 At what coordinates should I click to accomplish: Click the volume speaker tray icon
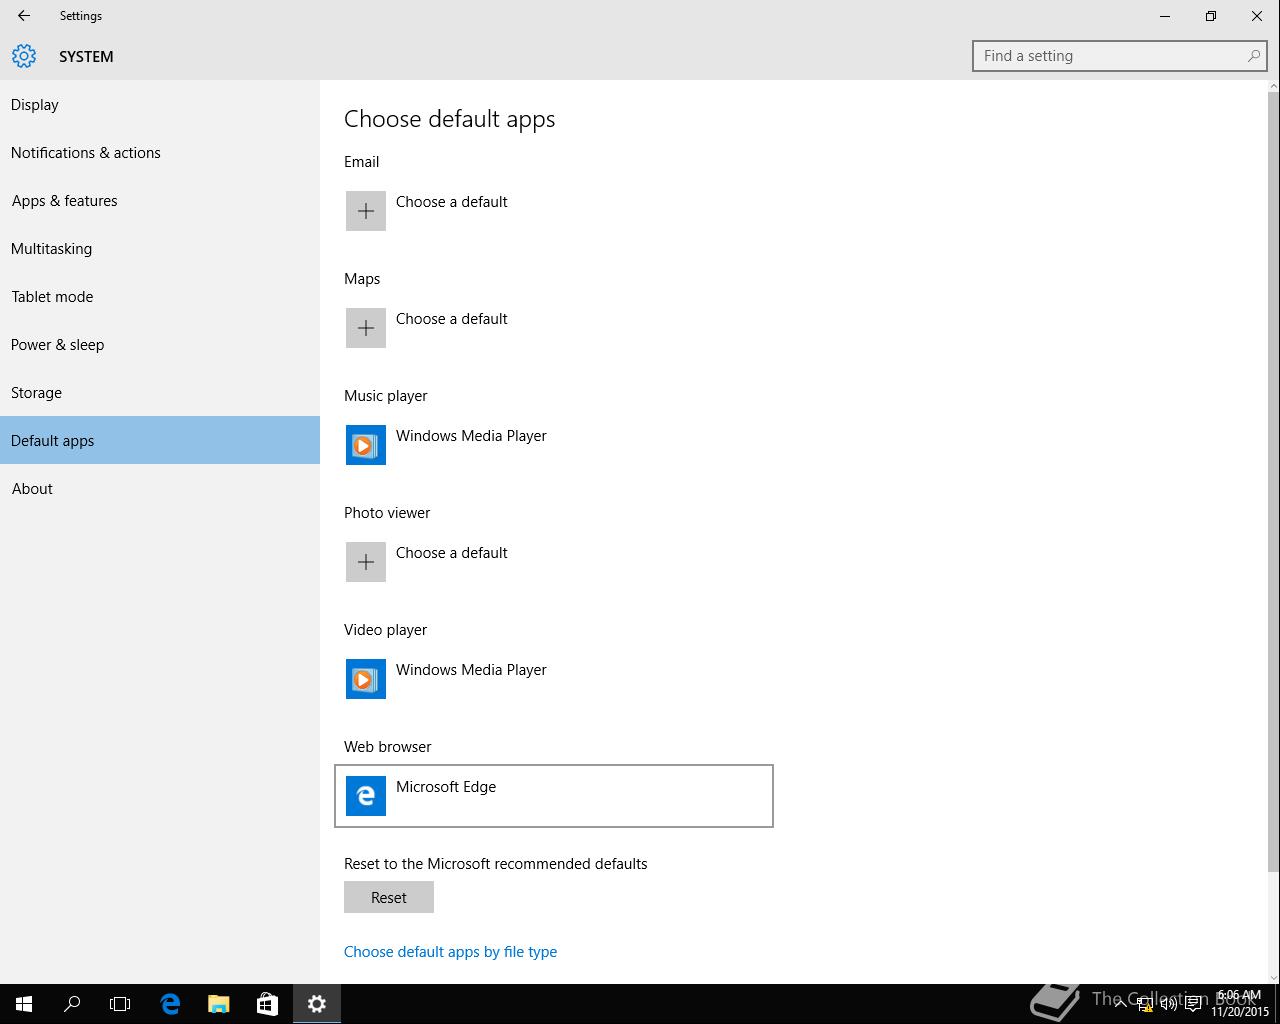(x=1168, y=1005)
